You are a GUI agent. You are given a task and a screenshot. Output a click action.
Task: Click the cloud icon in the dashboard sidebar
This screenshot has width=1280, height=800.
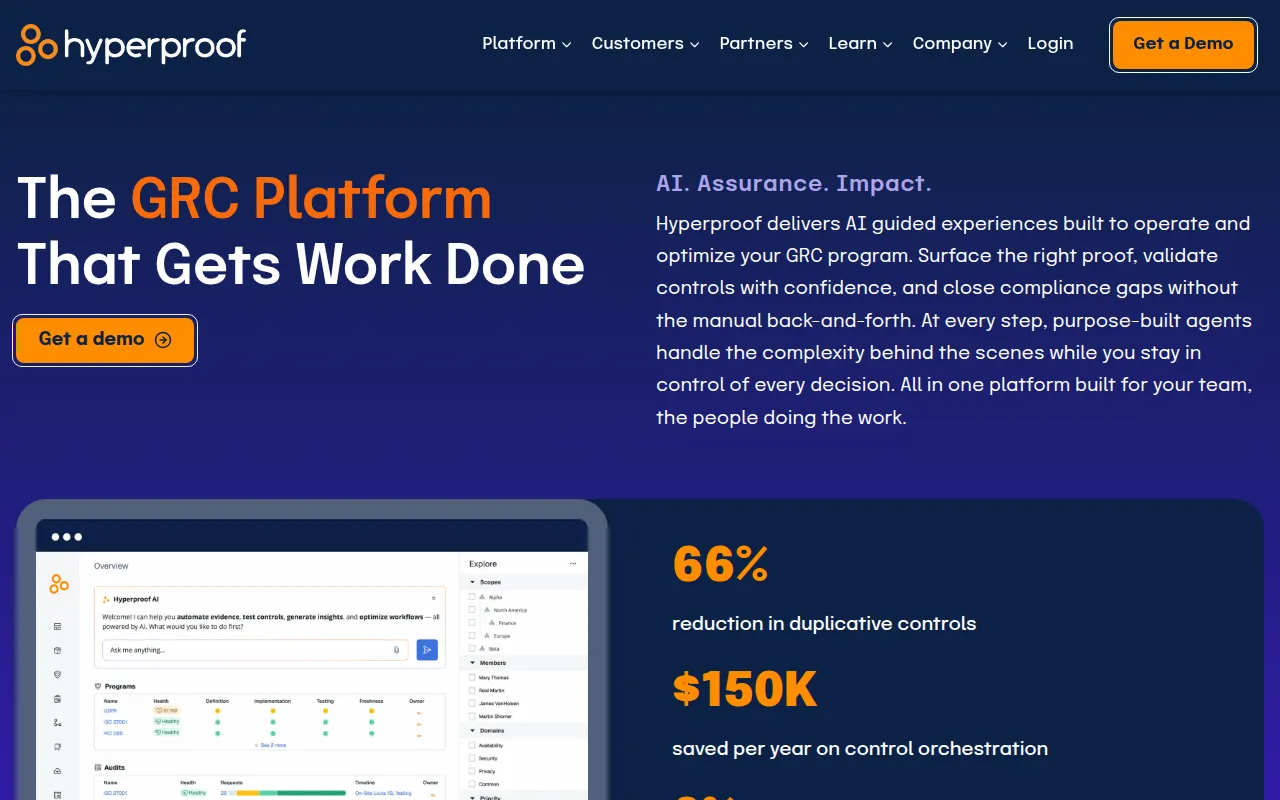[57, 771]
